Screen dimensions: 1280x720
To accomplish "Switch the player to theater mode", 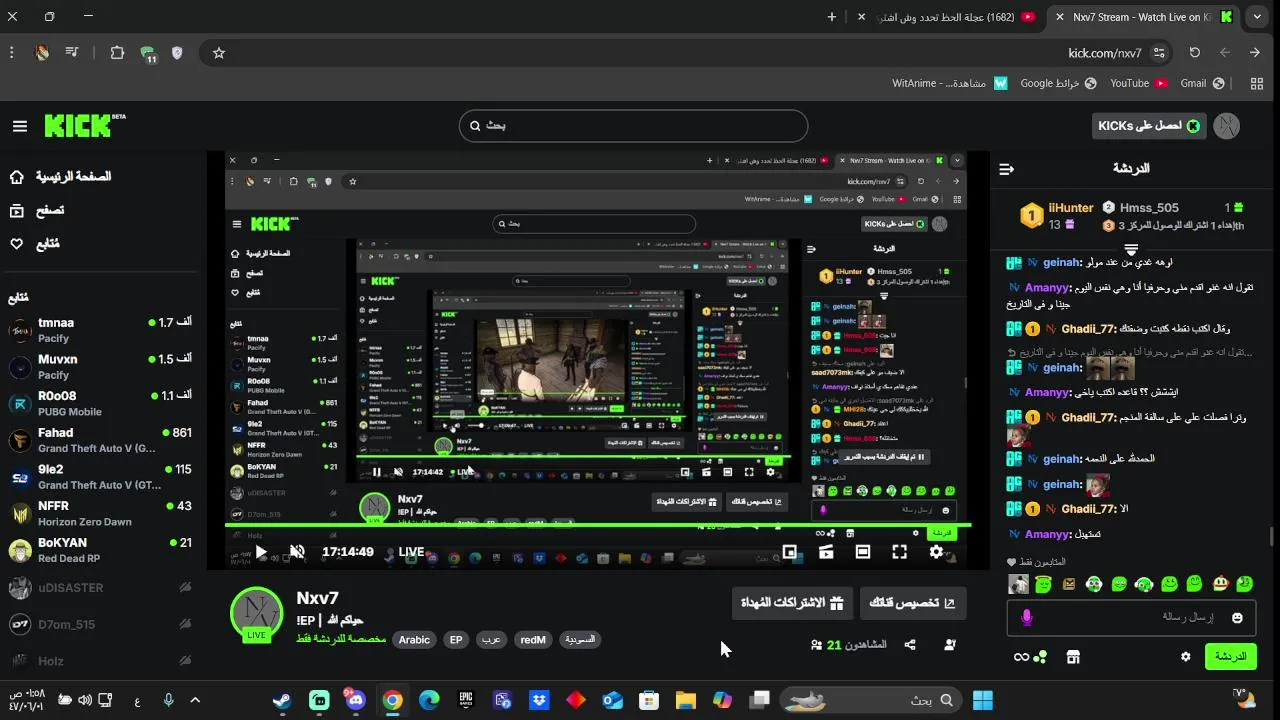I will (863, 552).
